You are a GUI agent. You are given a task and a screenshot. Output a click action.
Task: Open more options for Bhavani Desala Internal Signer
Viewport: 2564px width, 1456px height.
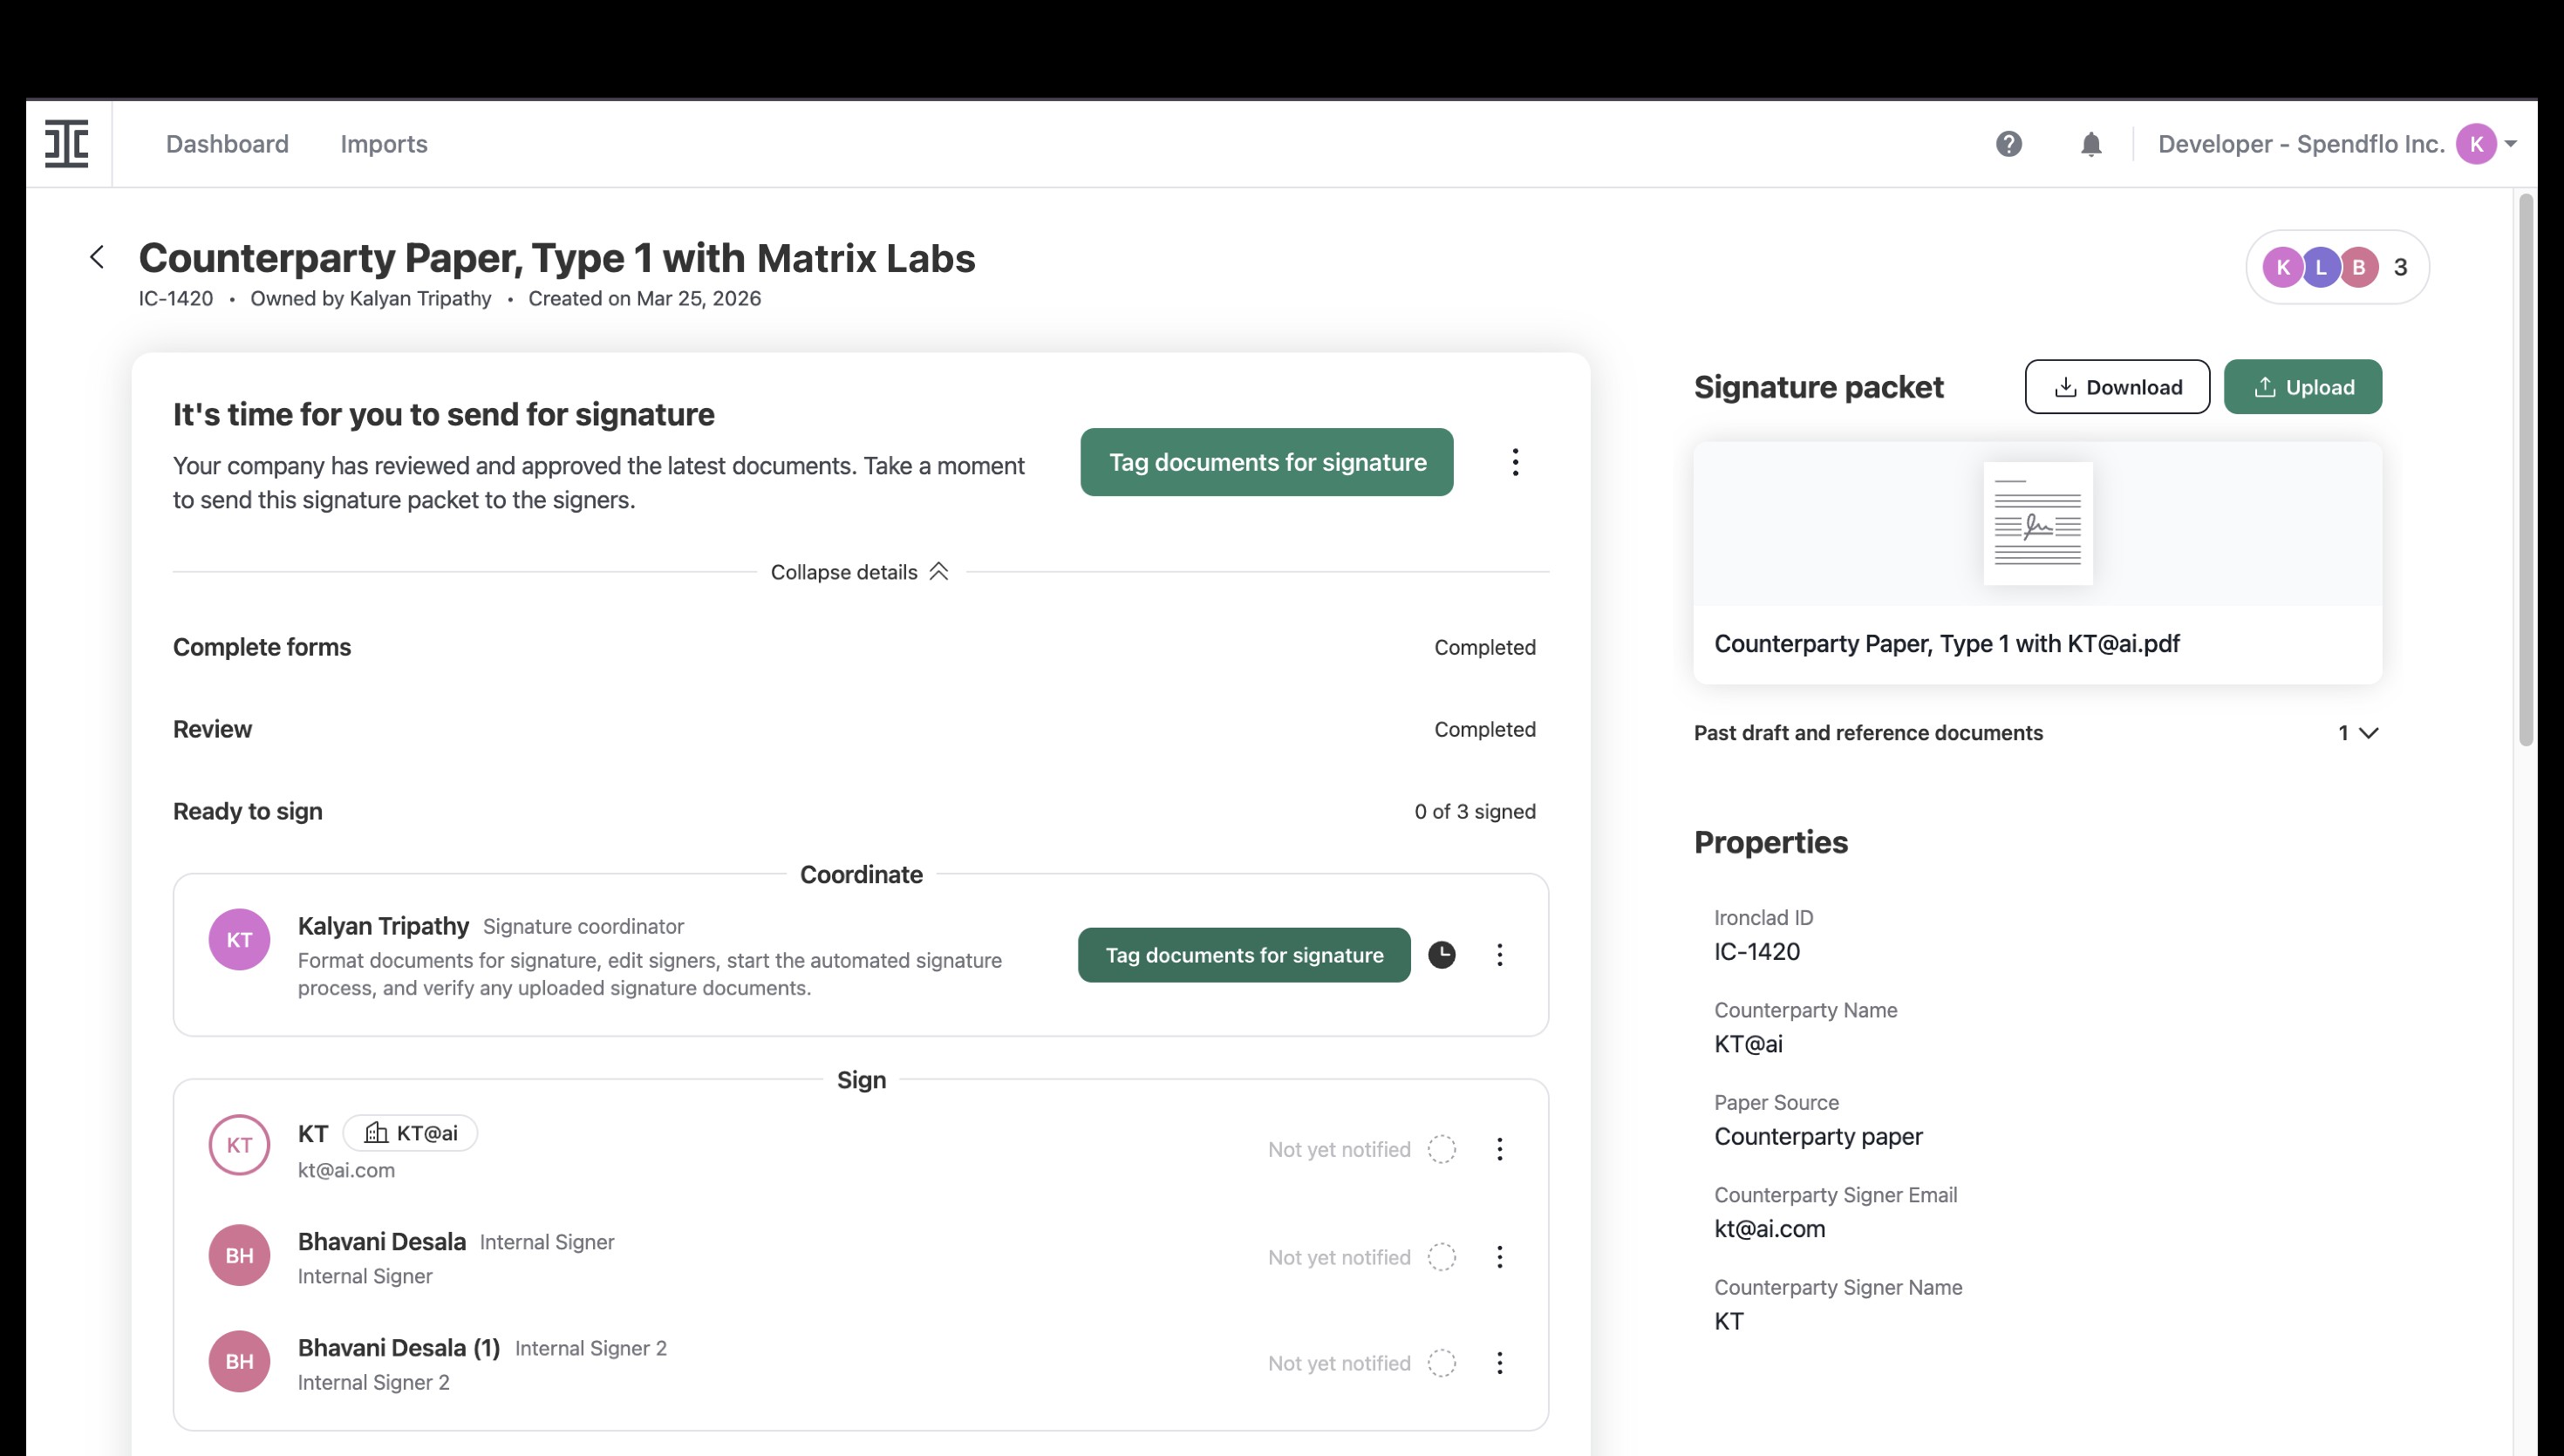coord(1499,1257)
